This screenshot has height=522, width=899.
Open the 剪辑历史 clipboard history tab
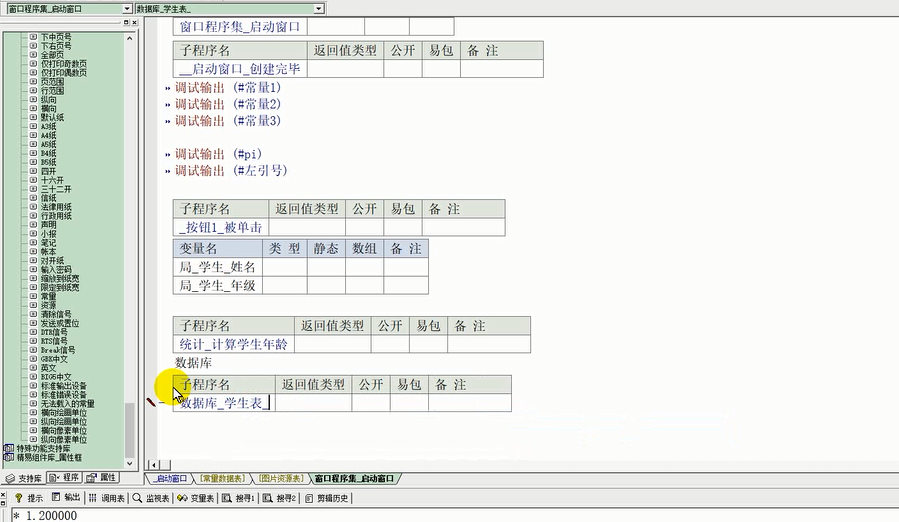(327, 497)
